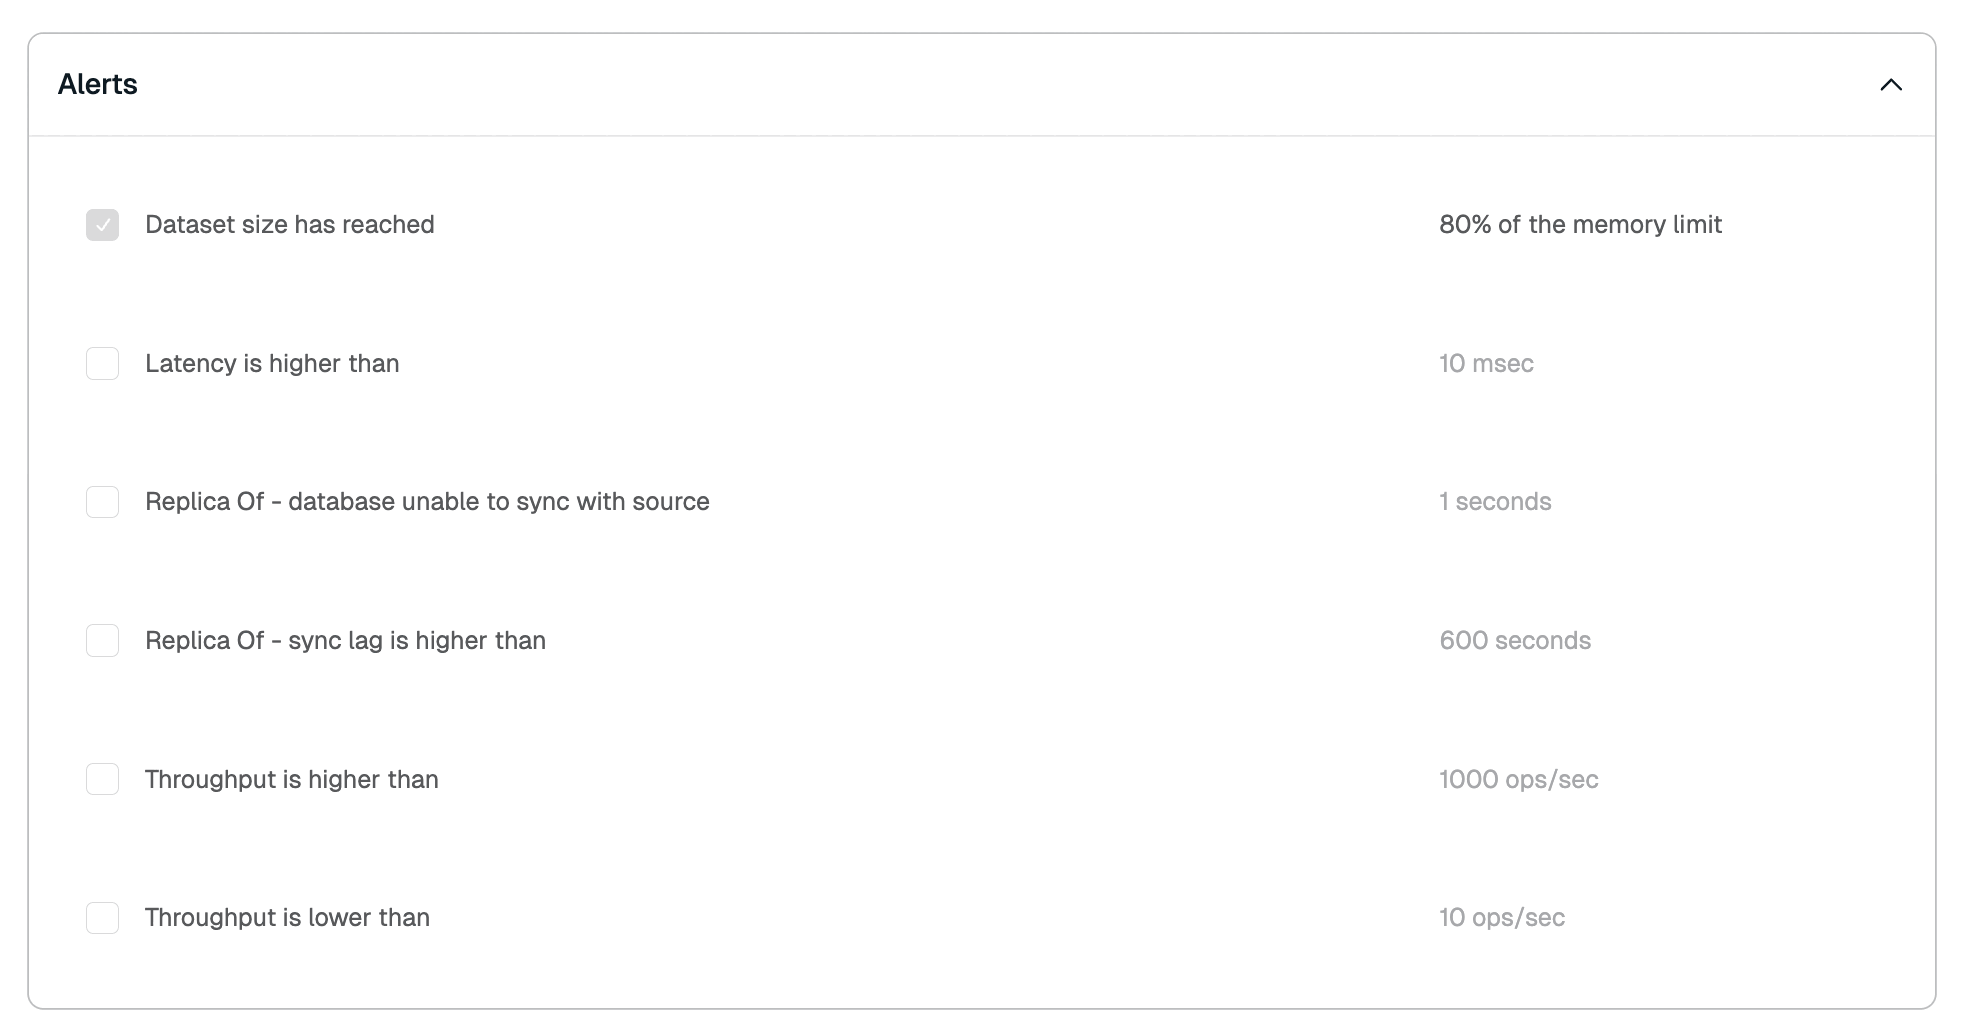Click the Dataset size has reached label
The image size is (1964, 1036).
[289, 225]
